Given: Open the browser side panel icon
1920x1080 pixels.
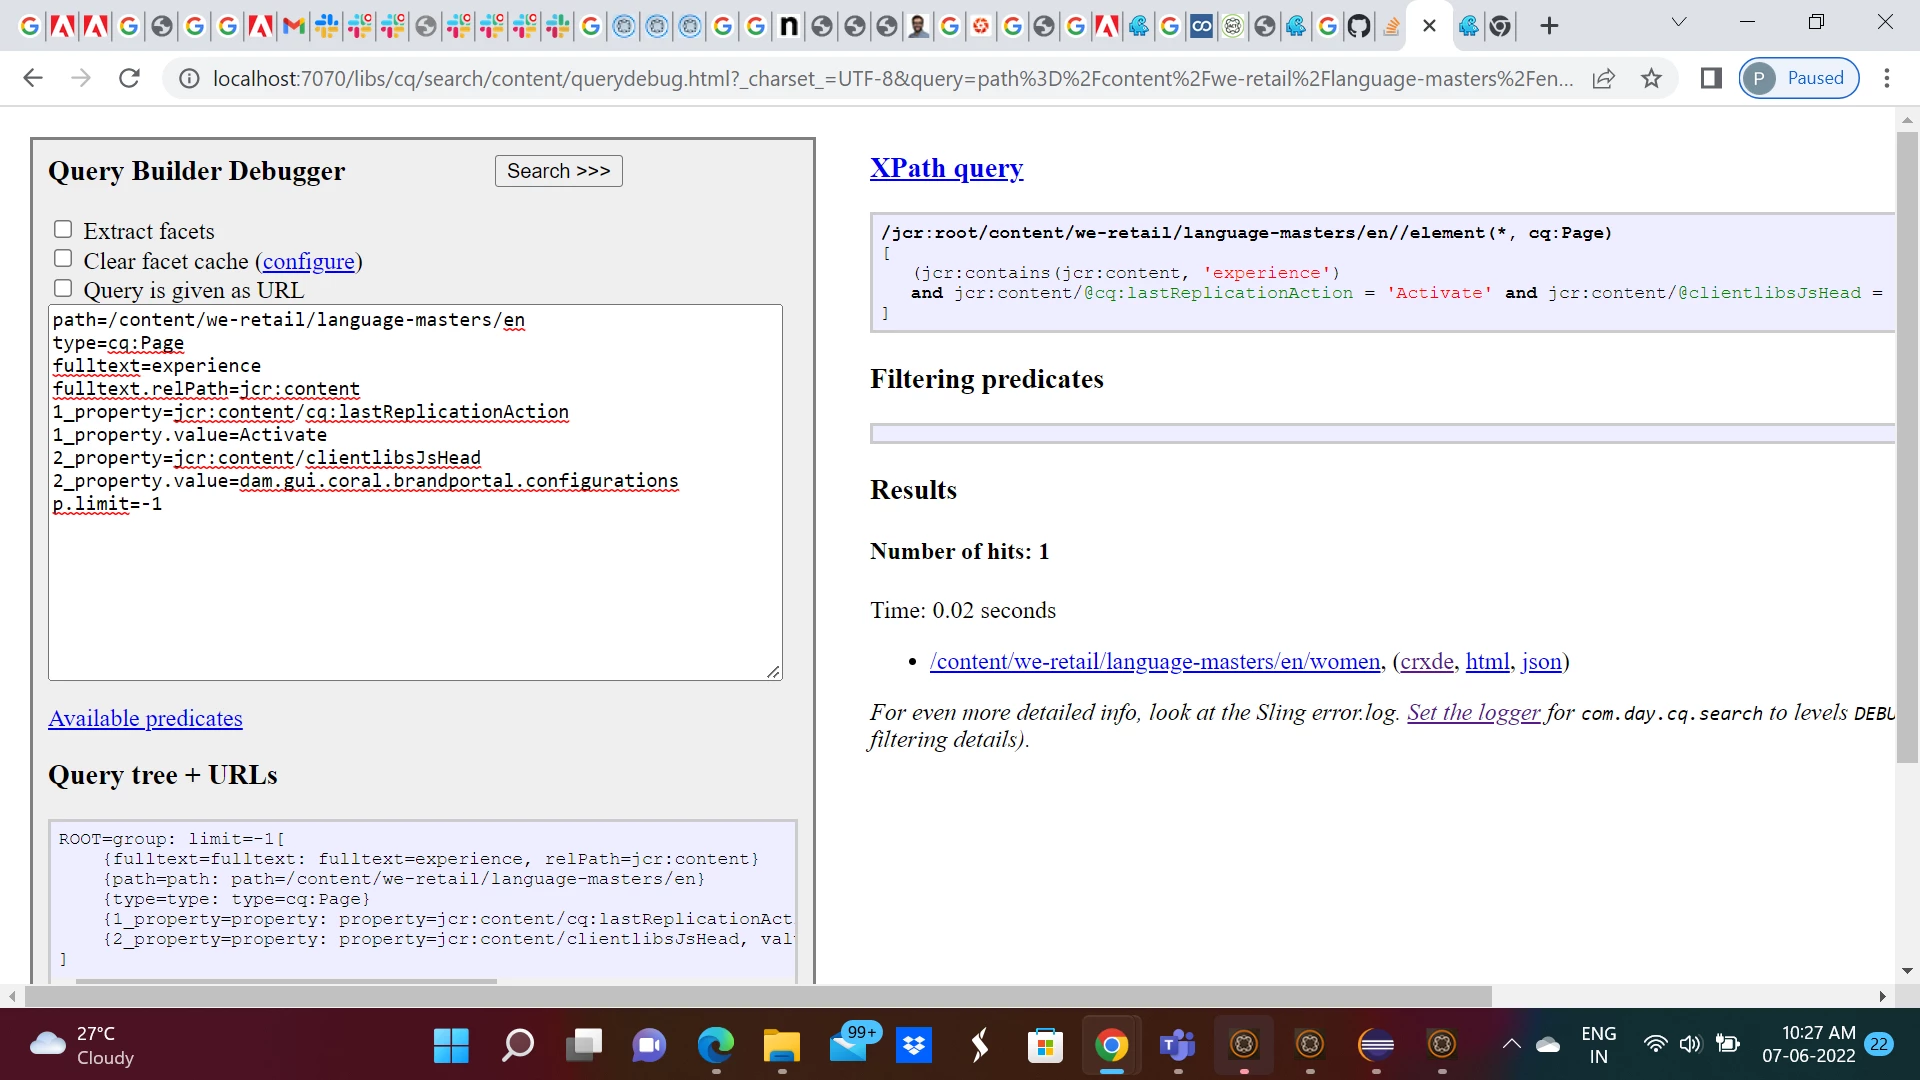Looking at the screenshot, I should pyautogui.click(x=1711, y=78).
